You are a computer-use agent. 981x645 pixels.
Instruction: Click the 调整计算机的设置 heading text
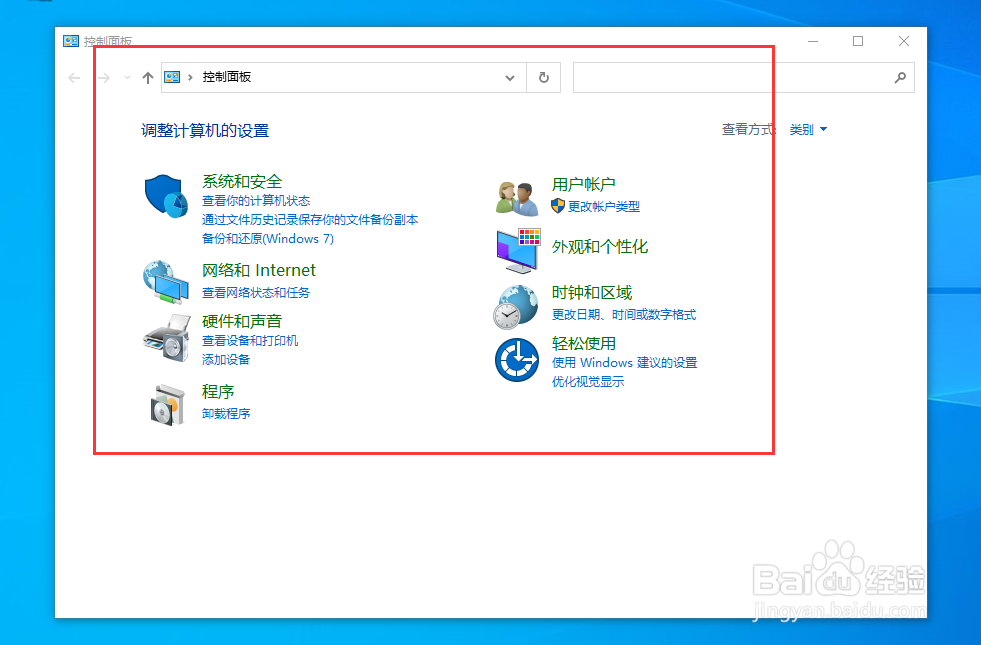click(205, 131)
